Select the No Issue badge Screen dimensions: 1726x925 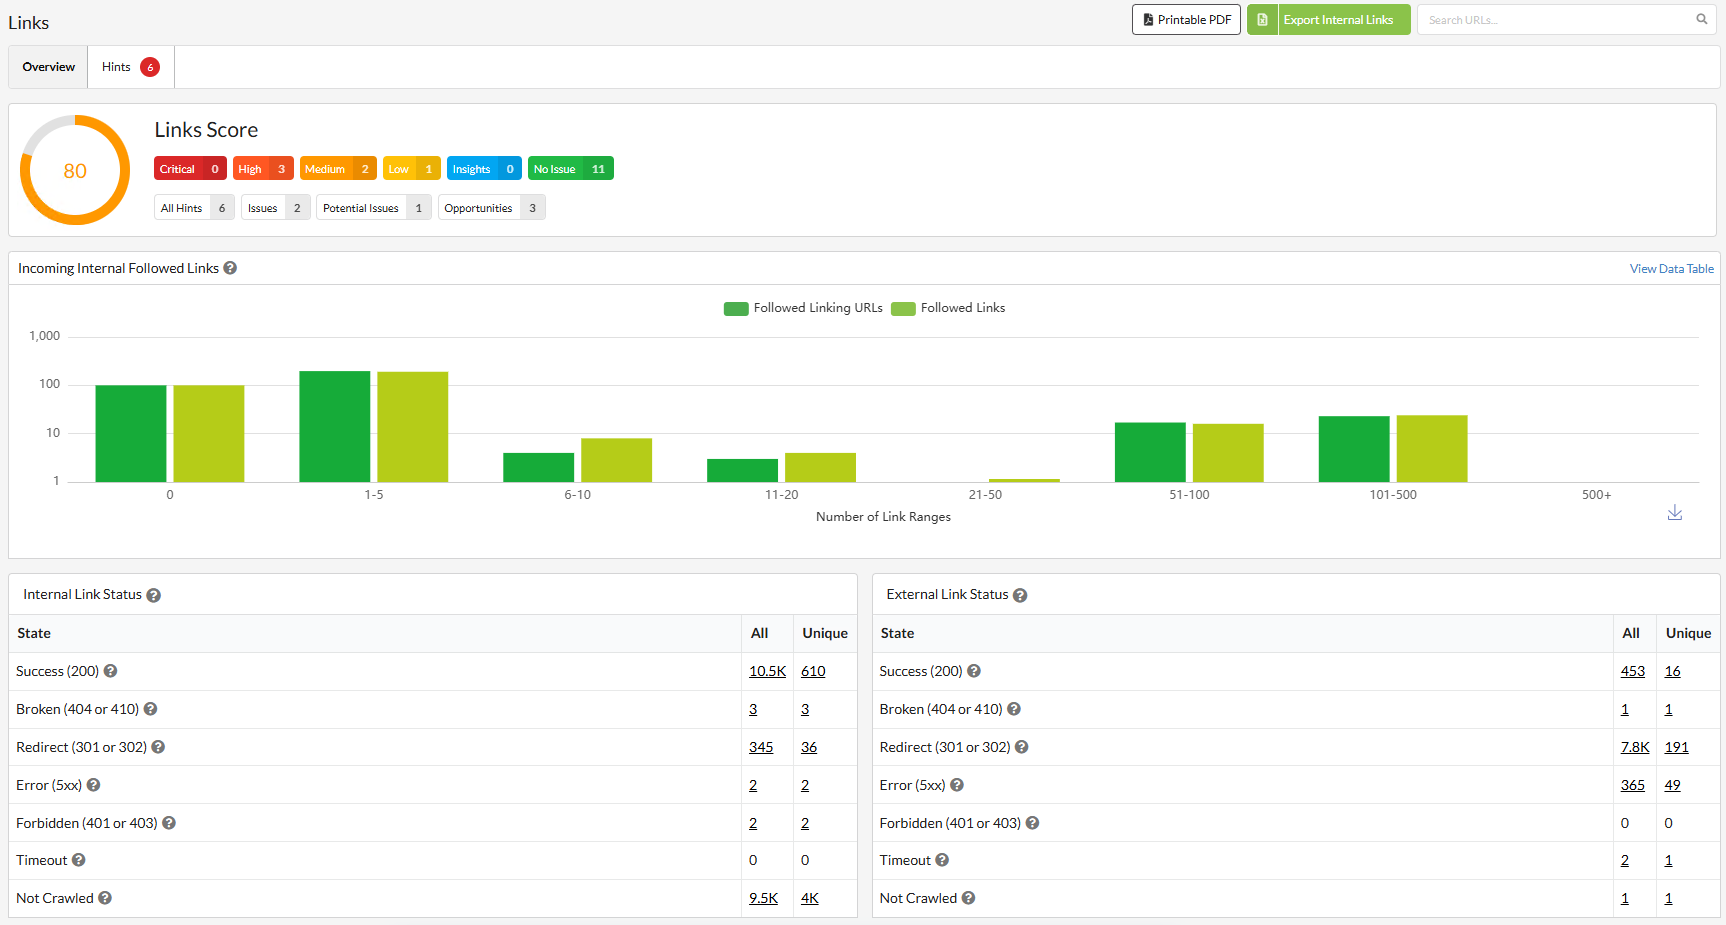point(571,169)
